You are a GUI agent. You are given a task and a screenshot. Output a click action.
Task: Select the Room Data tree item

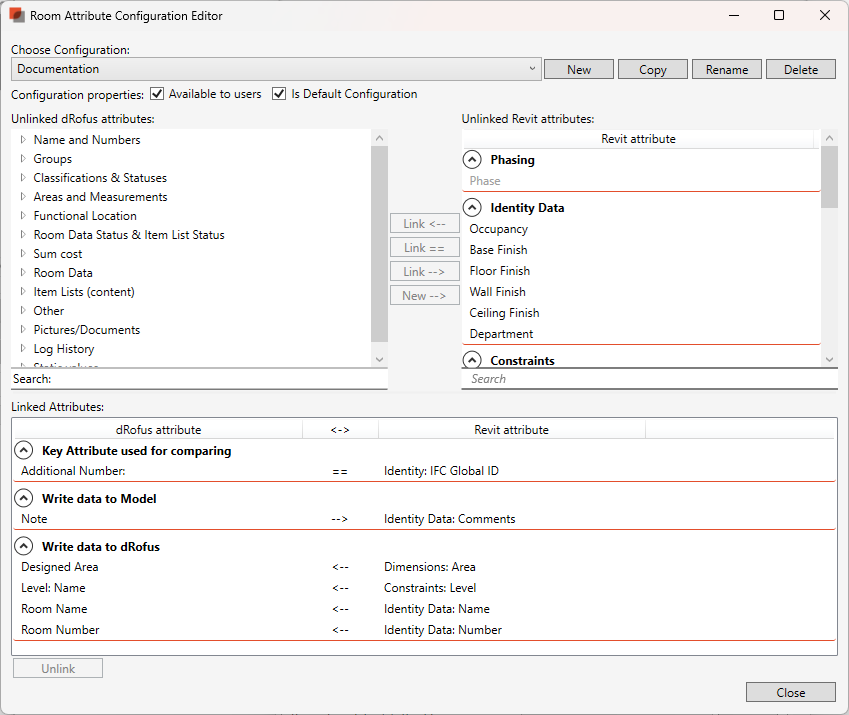(x=63, y=273)
